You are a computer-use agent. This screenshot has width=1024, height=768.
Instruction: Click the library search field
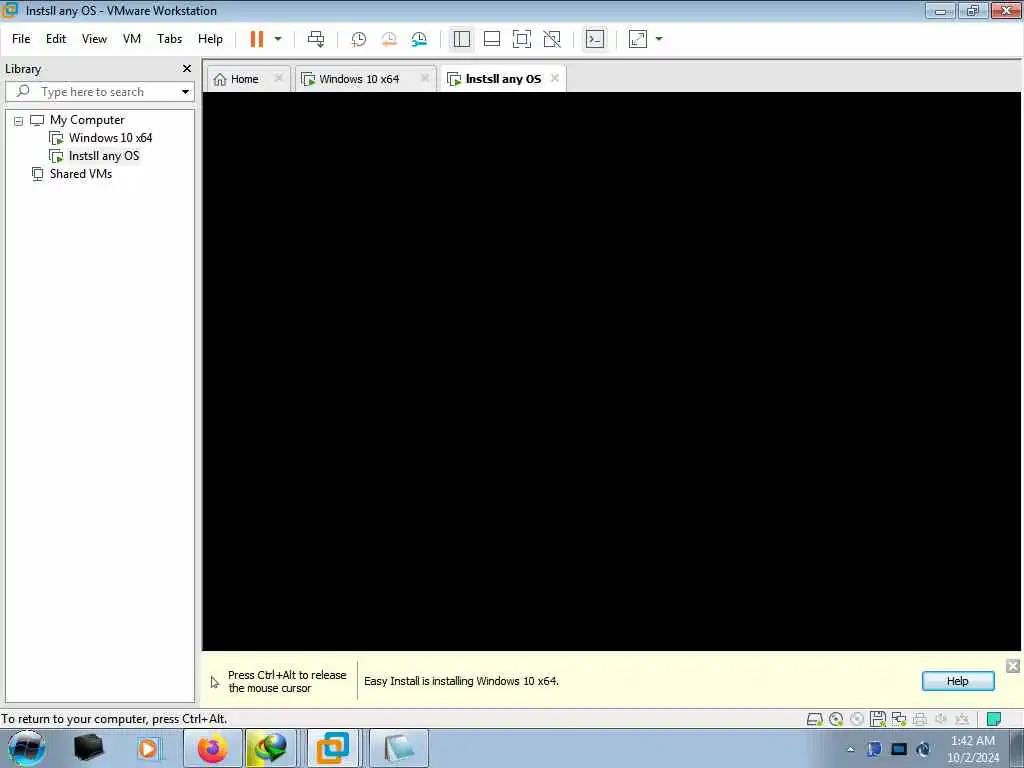[98, 92]
